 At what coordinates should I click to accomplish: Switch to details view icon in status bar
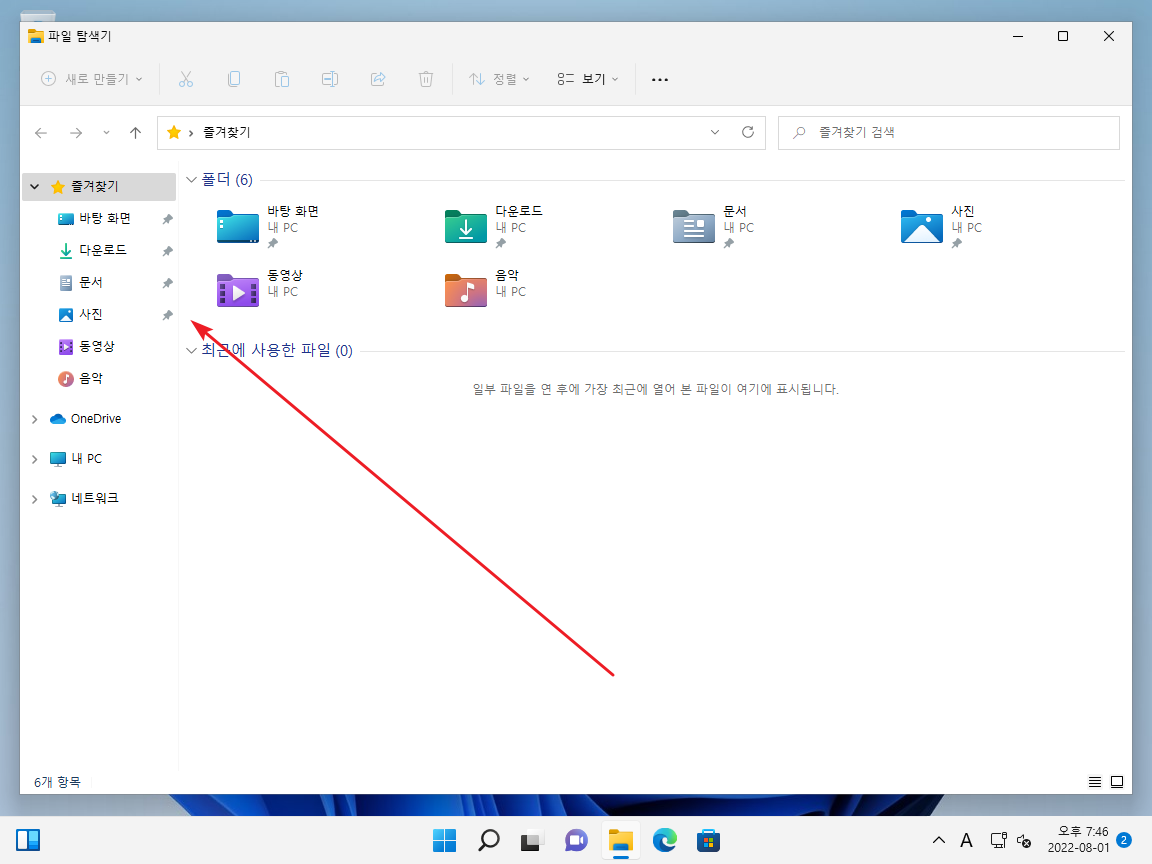[x=1095, y=782]
